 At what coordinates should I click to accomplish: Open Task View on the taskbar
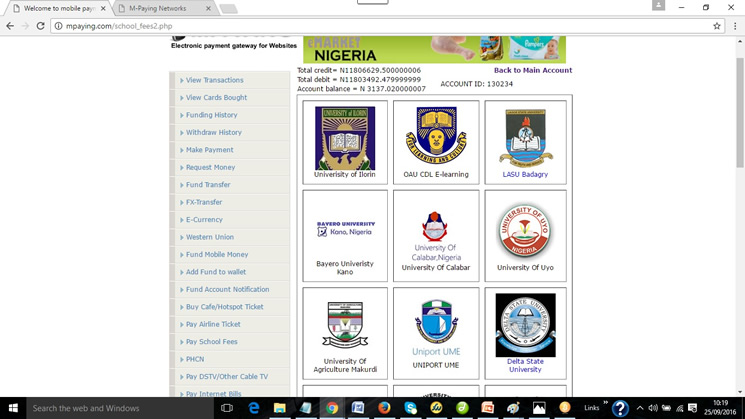(x=227, y=408)
